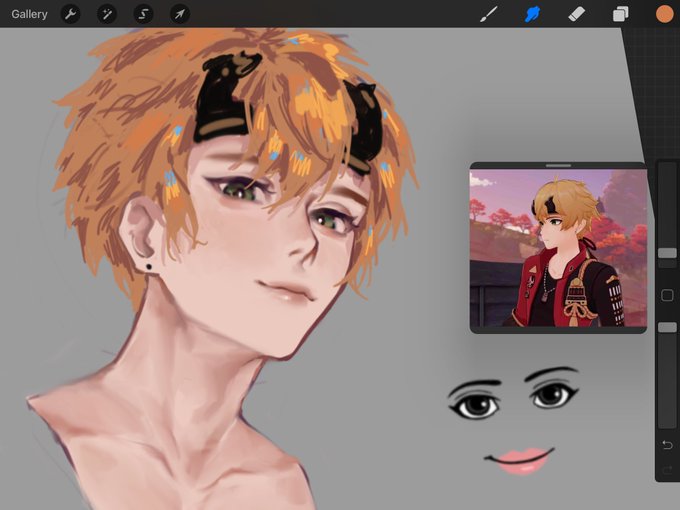Tap the reference window character image

pos(559,248)
